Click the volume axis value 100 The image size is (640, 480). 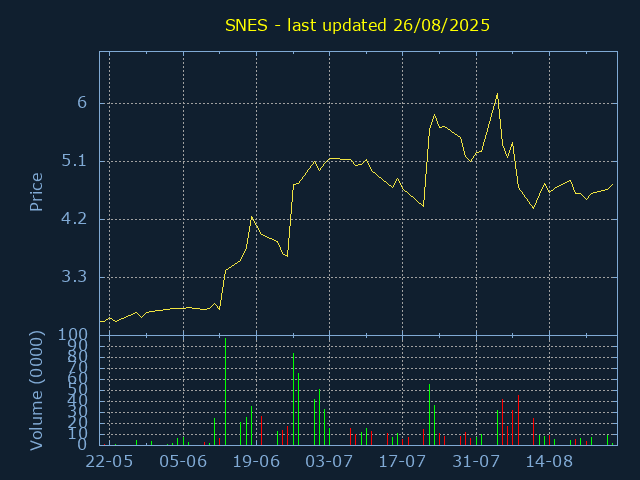click(x=73, y=335)
